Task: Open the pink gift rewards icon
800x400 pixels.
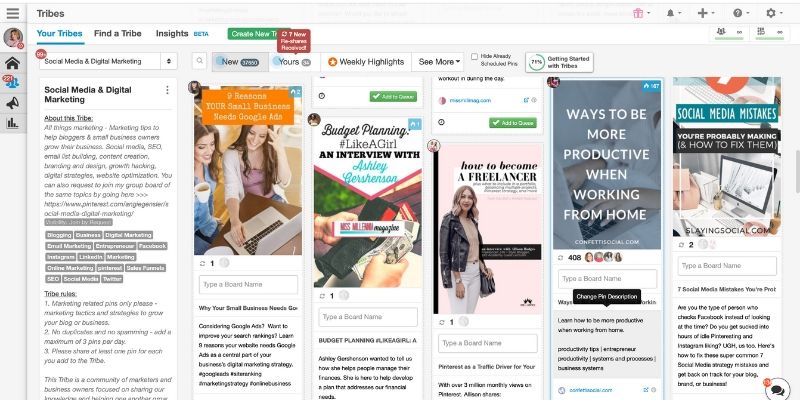Action: click(638, 13)
